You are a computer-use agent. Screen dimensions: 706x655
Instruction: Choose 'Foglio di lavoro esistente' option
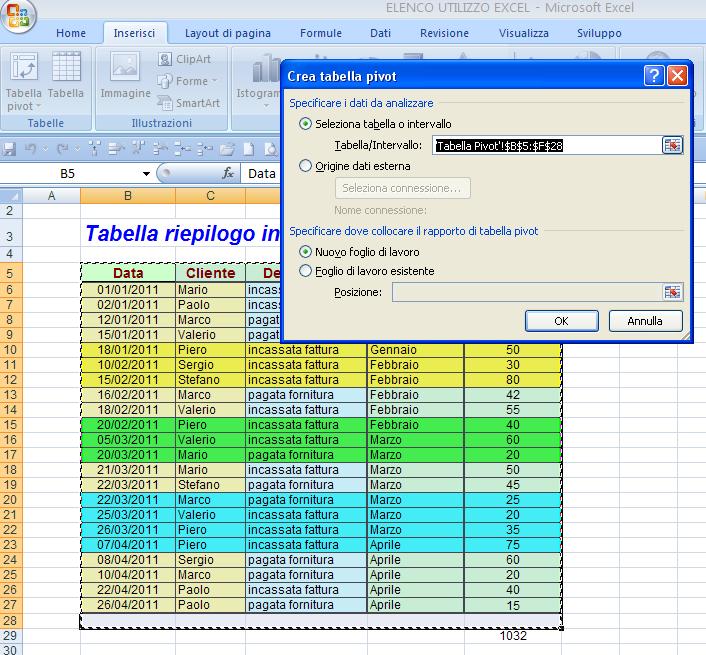coord(305,271)
